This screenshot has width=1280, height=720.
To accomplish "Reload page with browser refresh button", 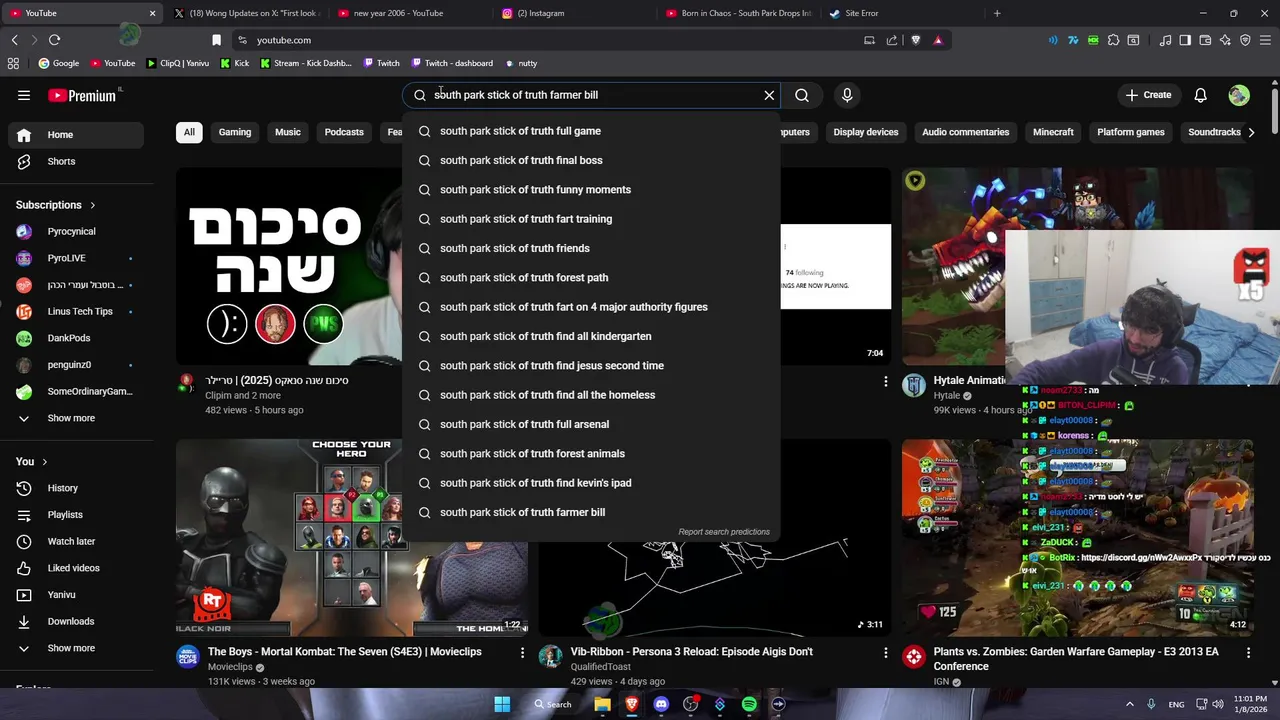I will (x=54, y=40).
